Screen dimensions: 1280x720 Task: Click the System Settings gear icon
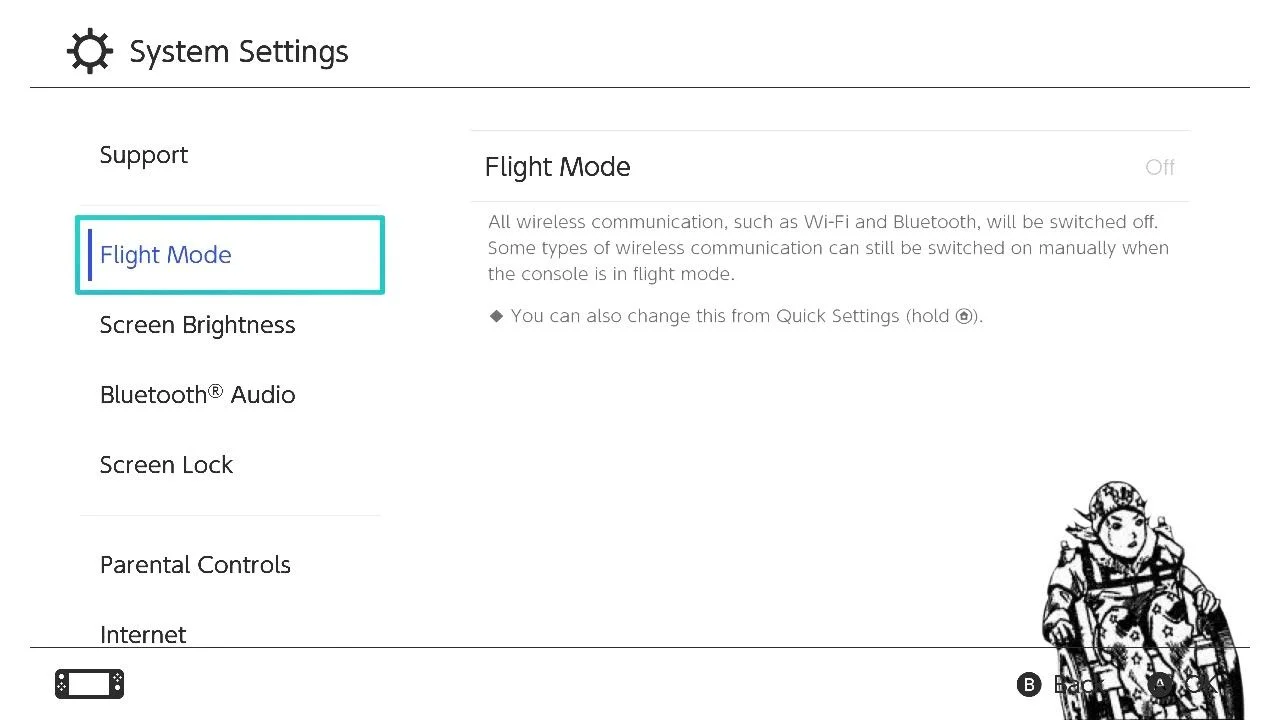point(89,52)
